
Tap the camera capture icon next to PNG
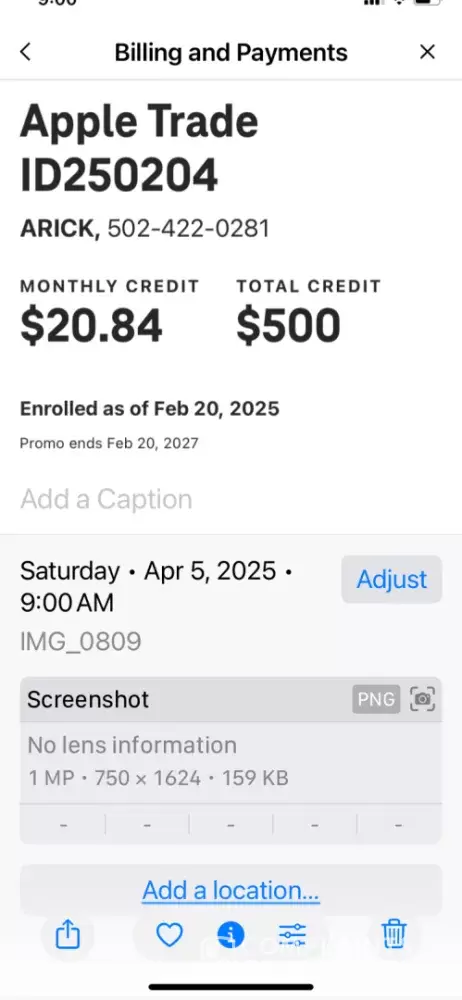(x=422, y=699)
